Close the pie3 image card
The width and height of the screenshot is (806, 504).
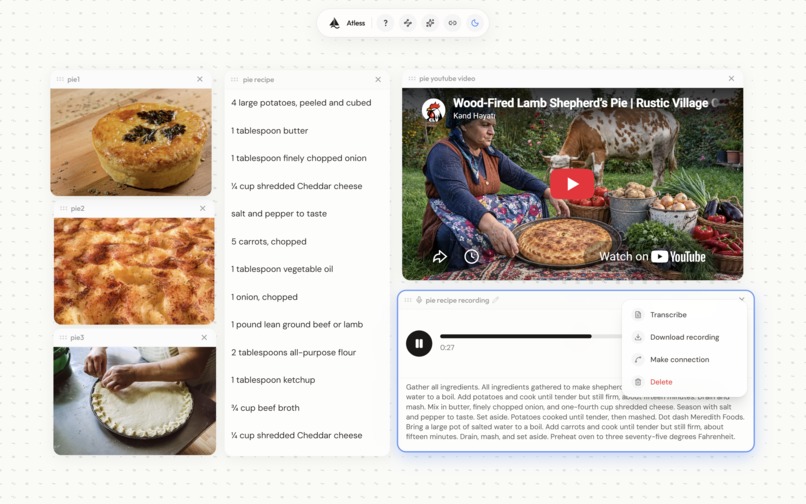pyautogui.click(x=204, y=337)
